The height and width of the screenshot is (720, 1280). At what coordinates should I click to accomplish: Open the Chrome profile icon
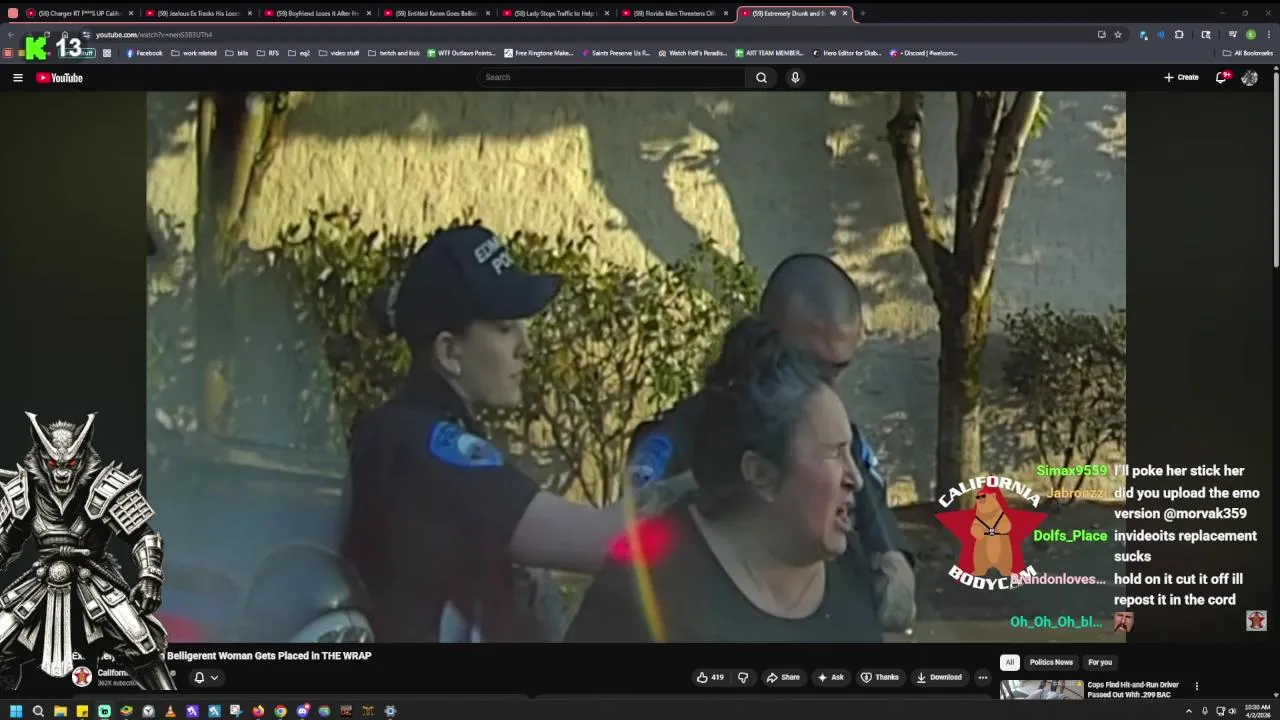(x=1250, y=35)
